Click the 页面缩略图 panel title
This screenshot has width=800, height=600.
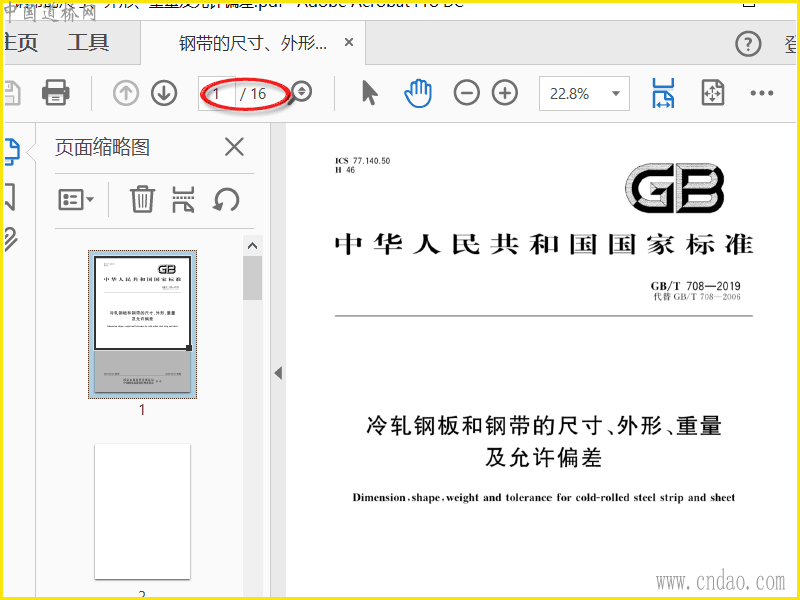pyautogui.click(x=102, y=147)
